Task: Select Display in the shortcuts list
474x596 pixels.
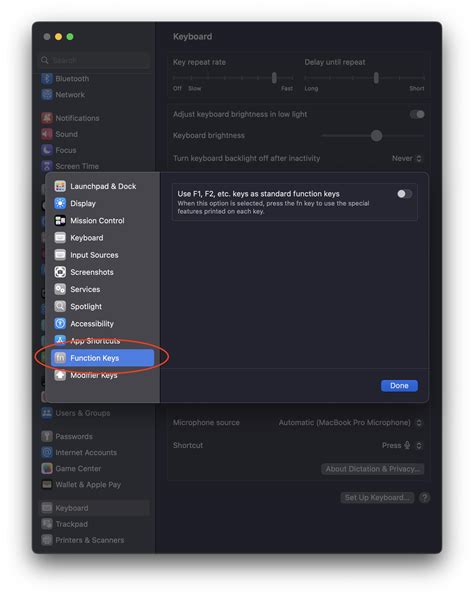Action: [x=103, y=203]
